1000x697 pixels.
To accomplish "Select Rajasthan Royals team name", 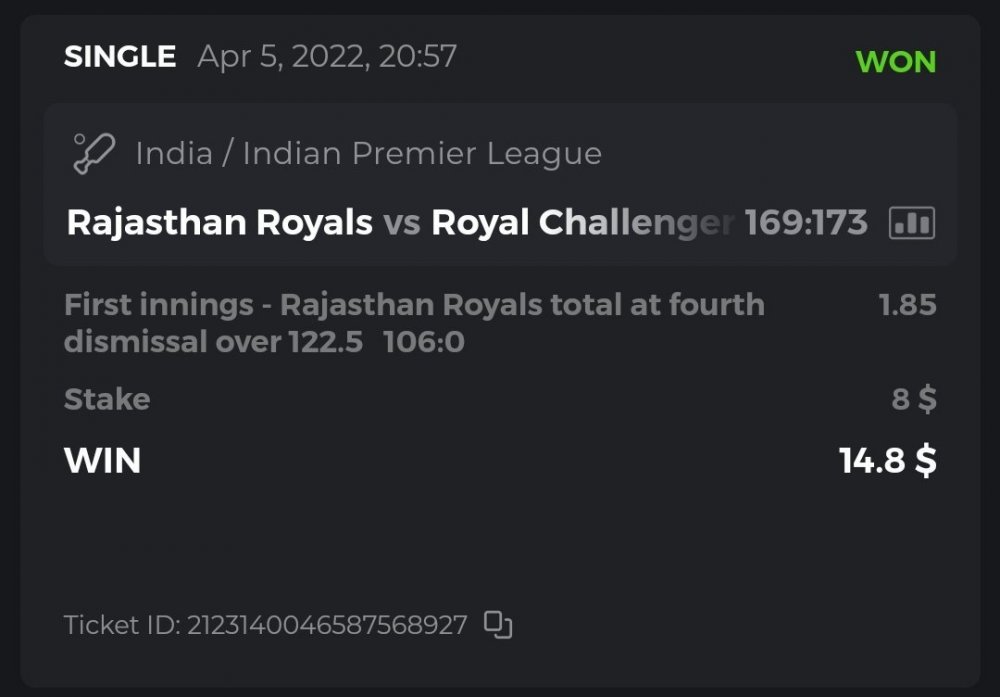I will [x=219, y=223].
